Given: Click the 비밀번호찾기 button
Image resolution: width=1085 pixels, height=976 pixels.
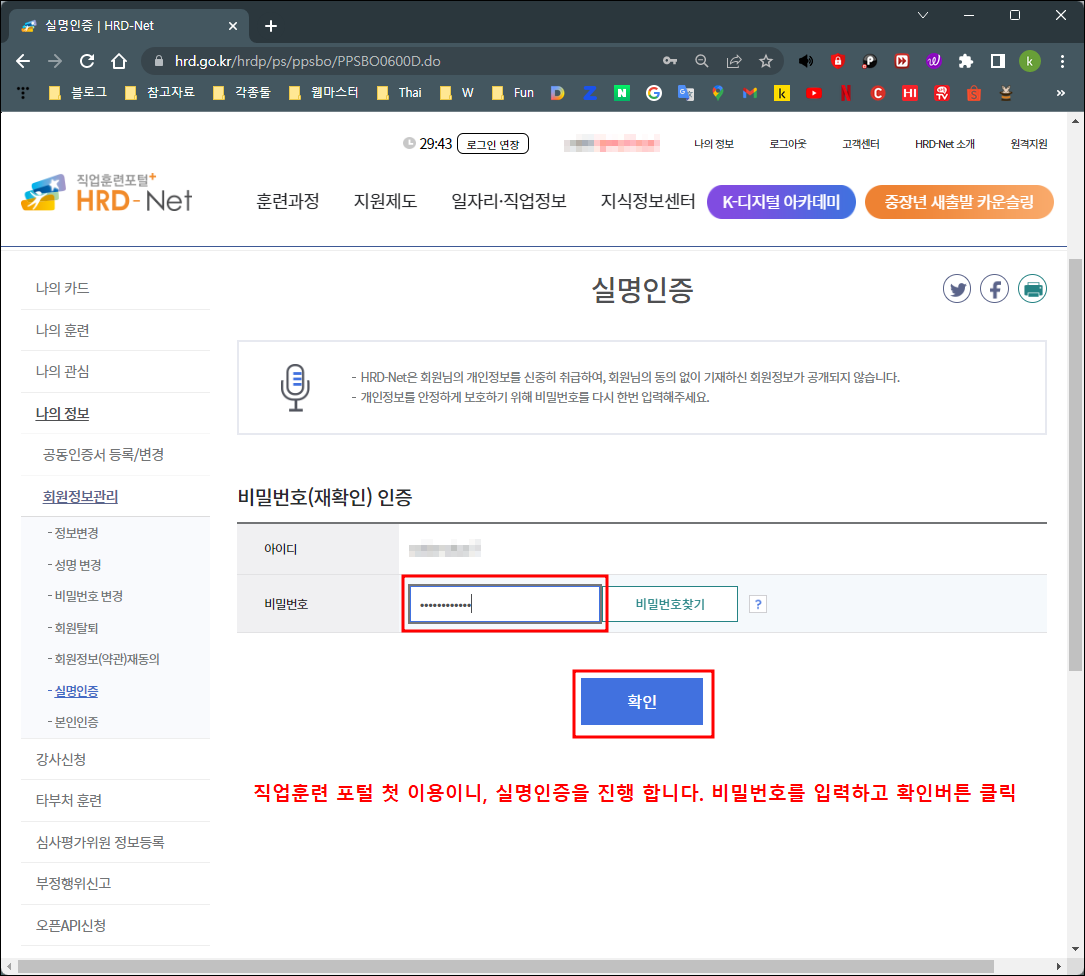Looking at the screenshot, I should pos(671,603).
